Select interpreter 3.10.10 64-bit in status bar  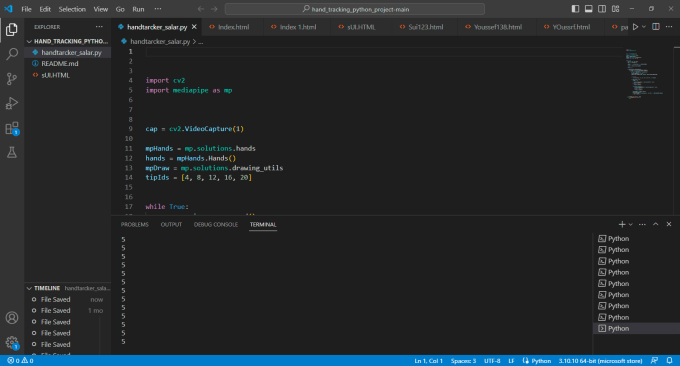[x=600, y=361]
